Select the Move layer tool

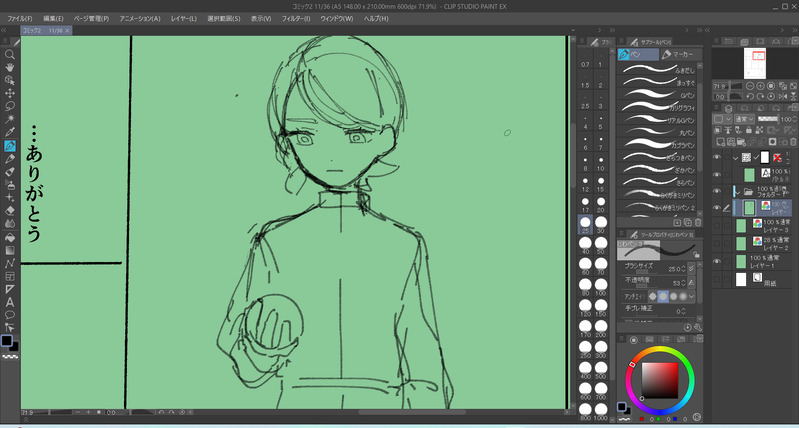coord(10,93)
